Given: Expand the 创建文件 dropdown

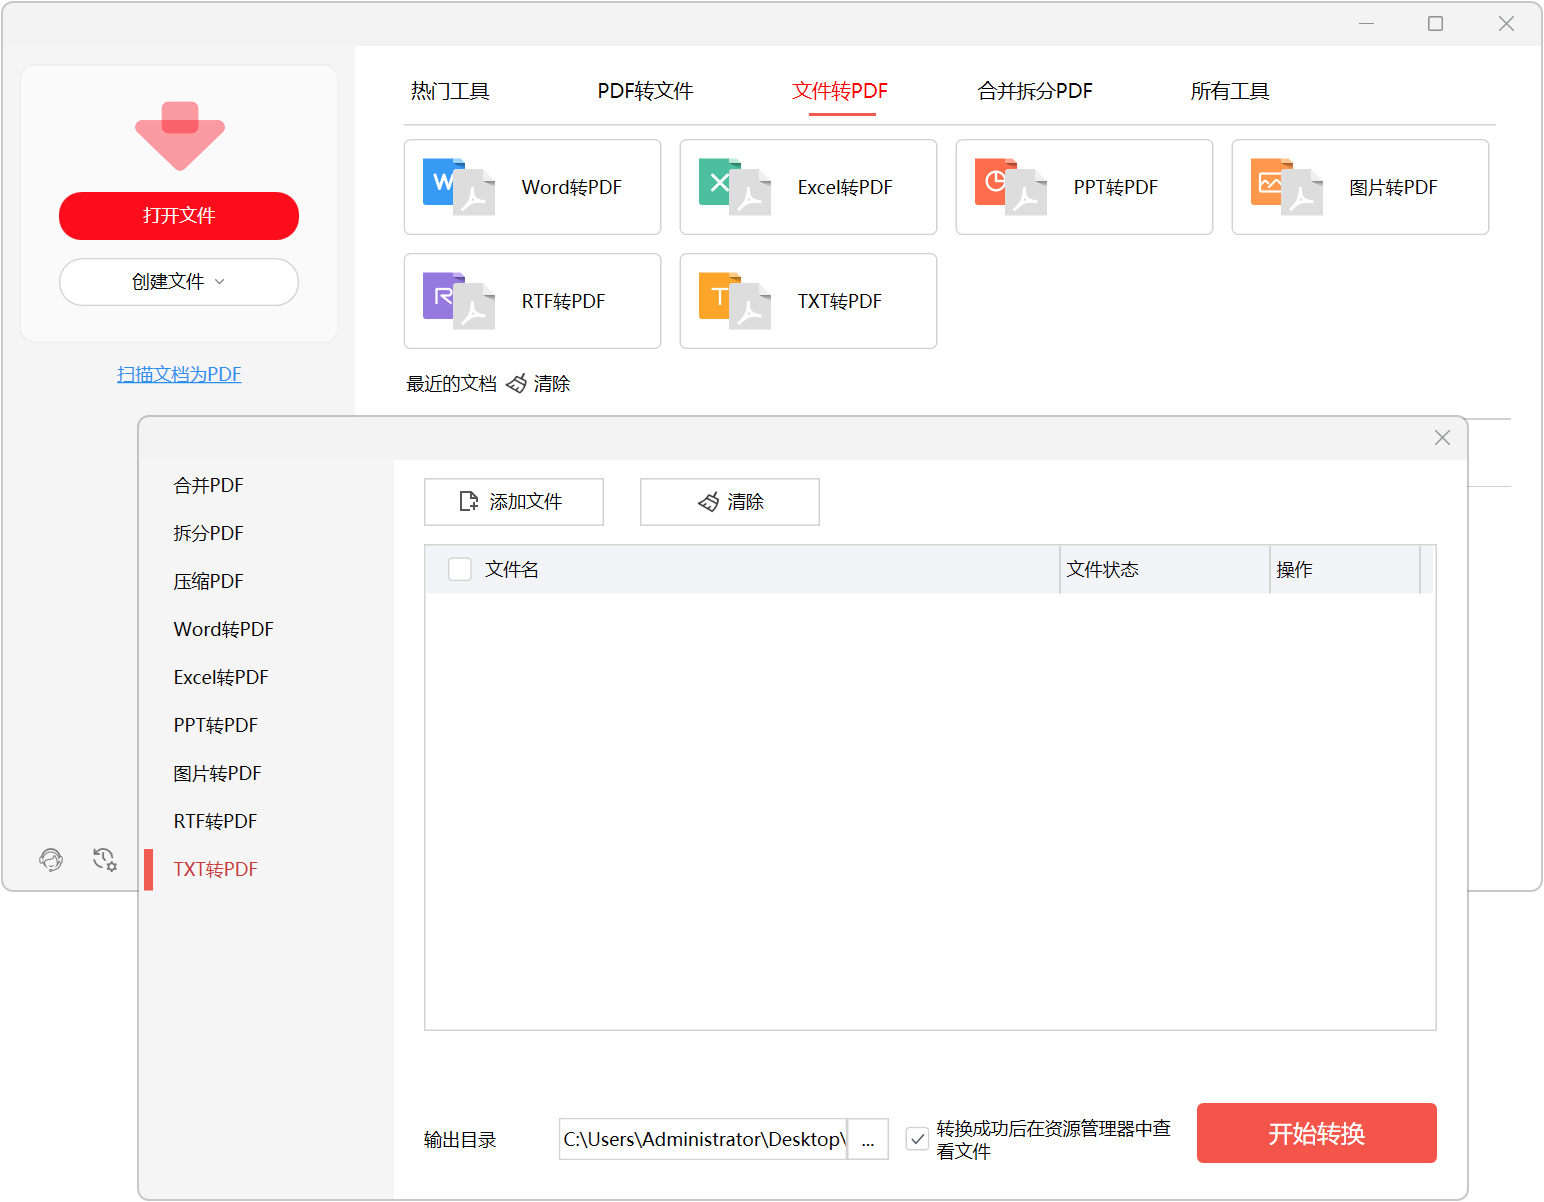Looking at the screenshot, I should point(179,282).
